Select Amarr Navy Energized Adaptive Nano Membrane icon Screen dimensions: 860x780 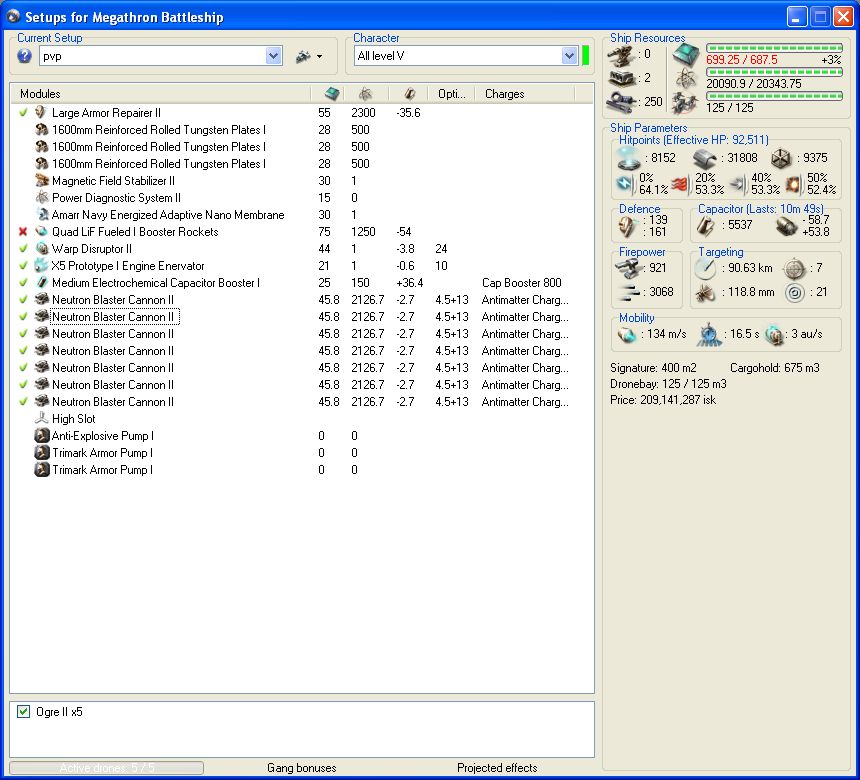pyautogui.click(x=42, y=214)
